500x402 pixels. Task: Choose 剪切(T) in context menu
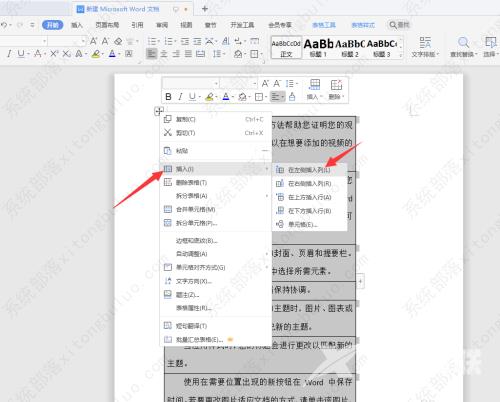216,133
